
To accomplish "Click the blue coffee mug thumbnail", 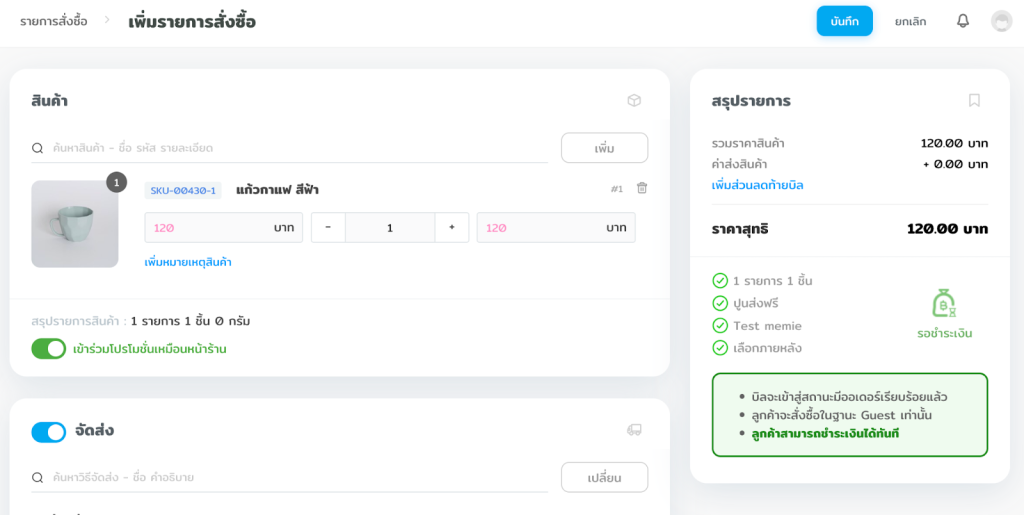I will [x=75, y=224].
